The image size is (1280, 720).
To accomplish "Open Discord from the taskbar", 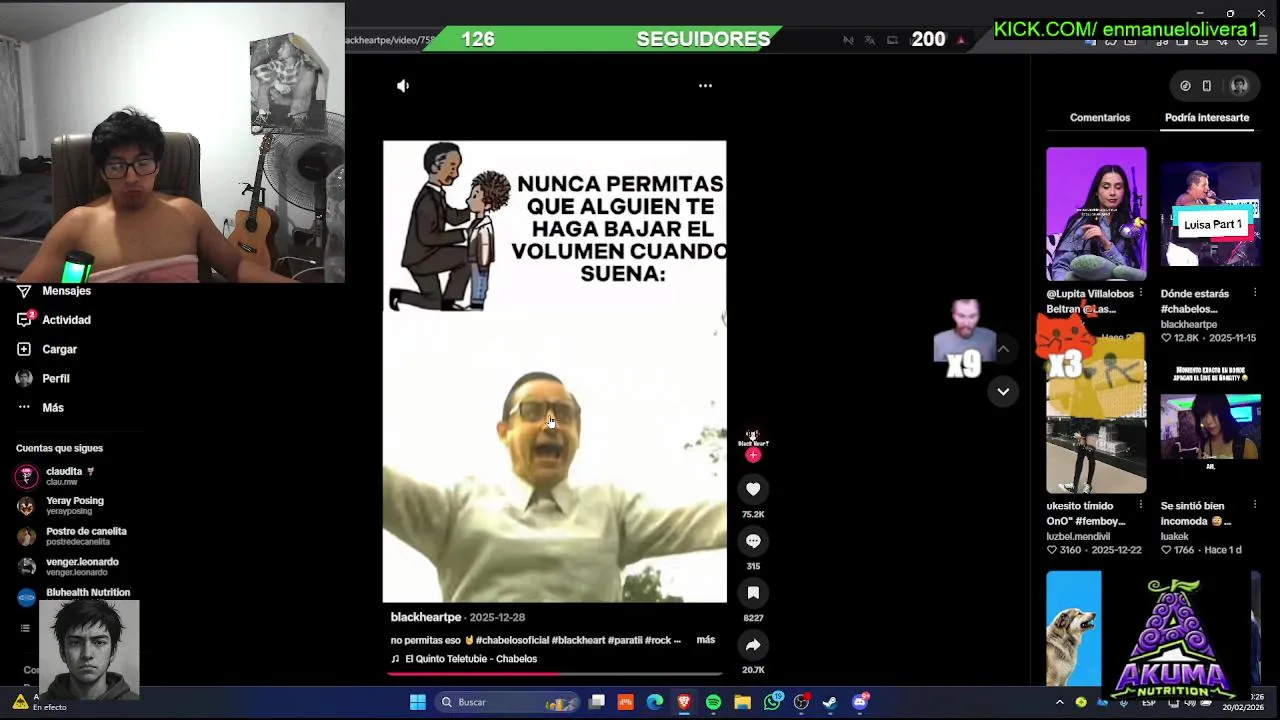I will click(860, 702).
